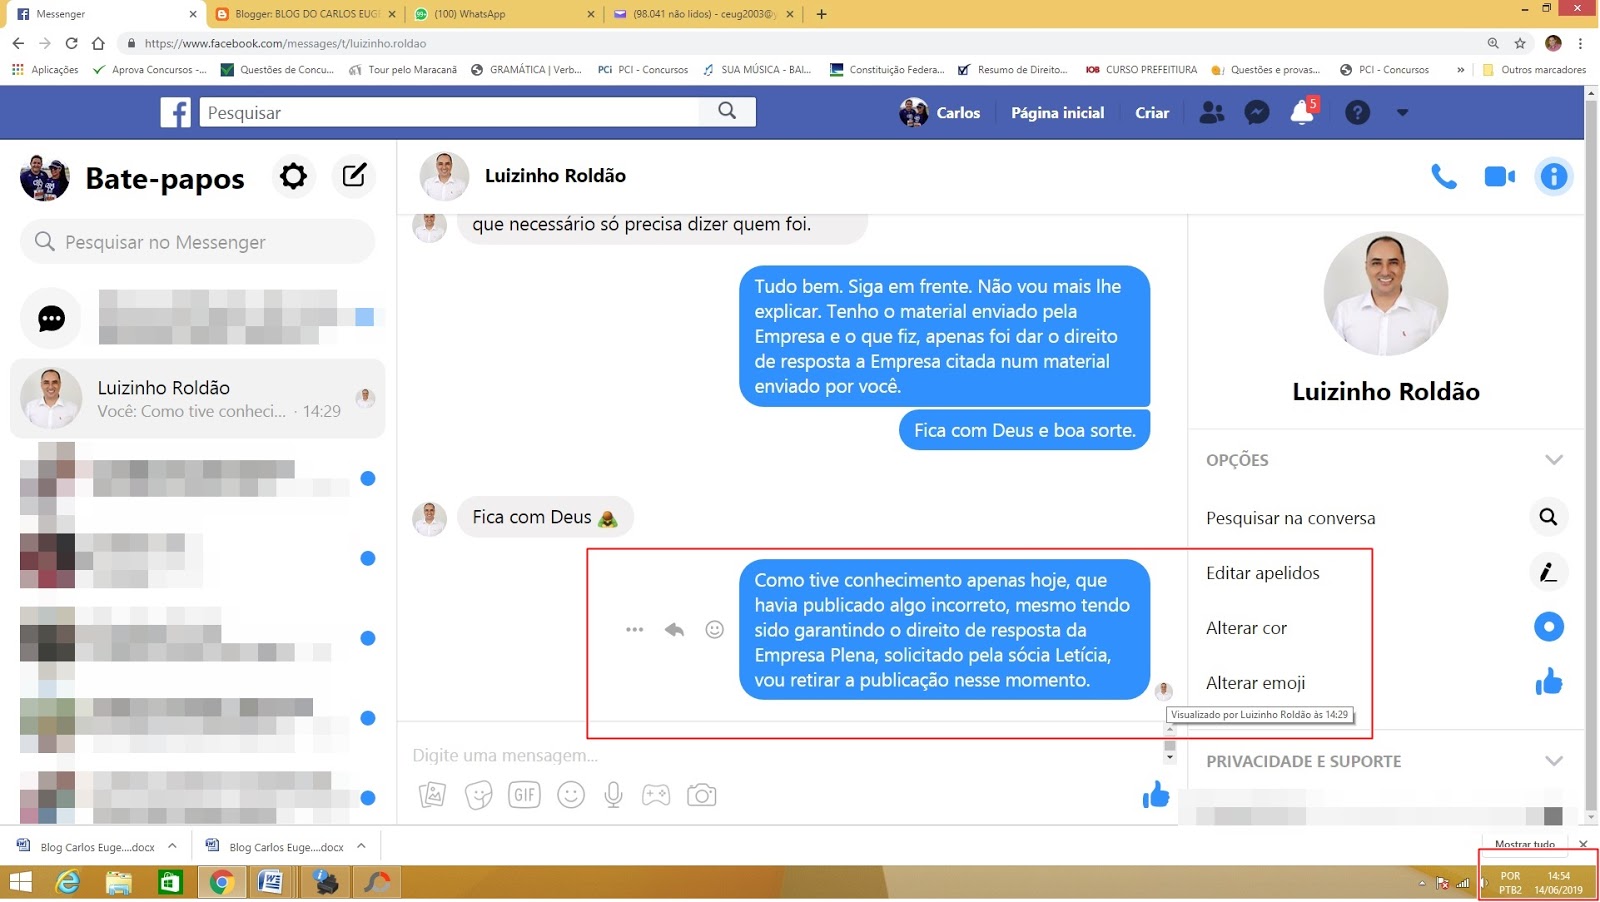Attach a photo or file
This screenshot has height=902, width=1600.
[x=432, y=795]
